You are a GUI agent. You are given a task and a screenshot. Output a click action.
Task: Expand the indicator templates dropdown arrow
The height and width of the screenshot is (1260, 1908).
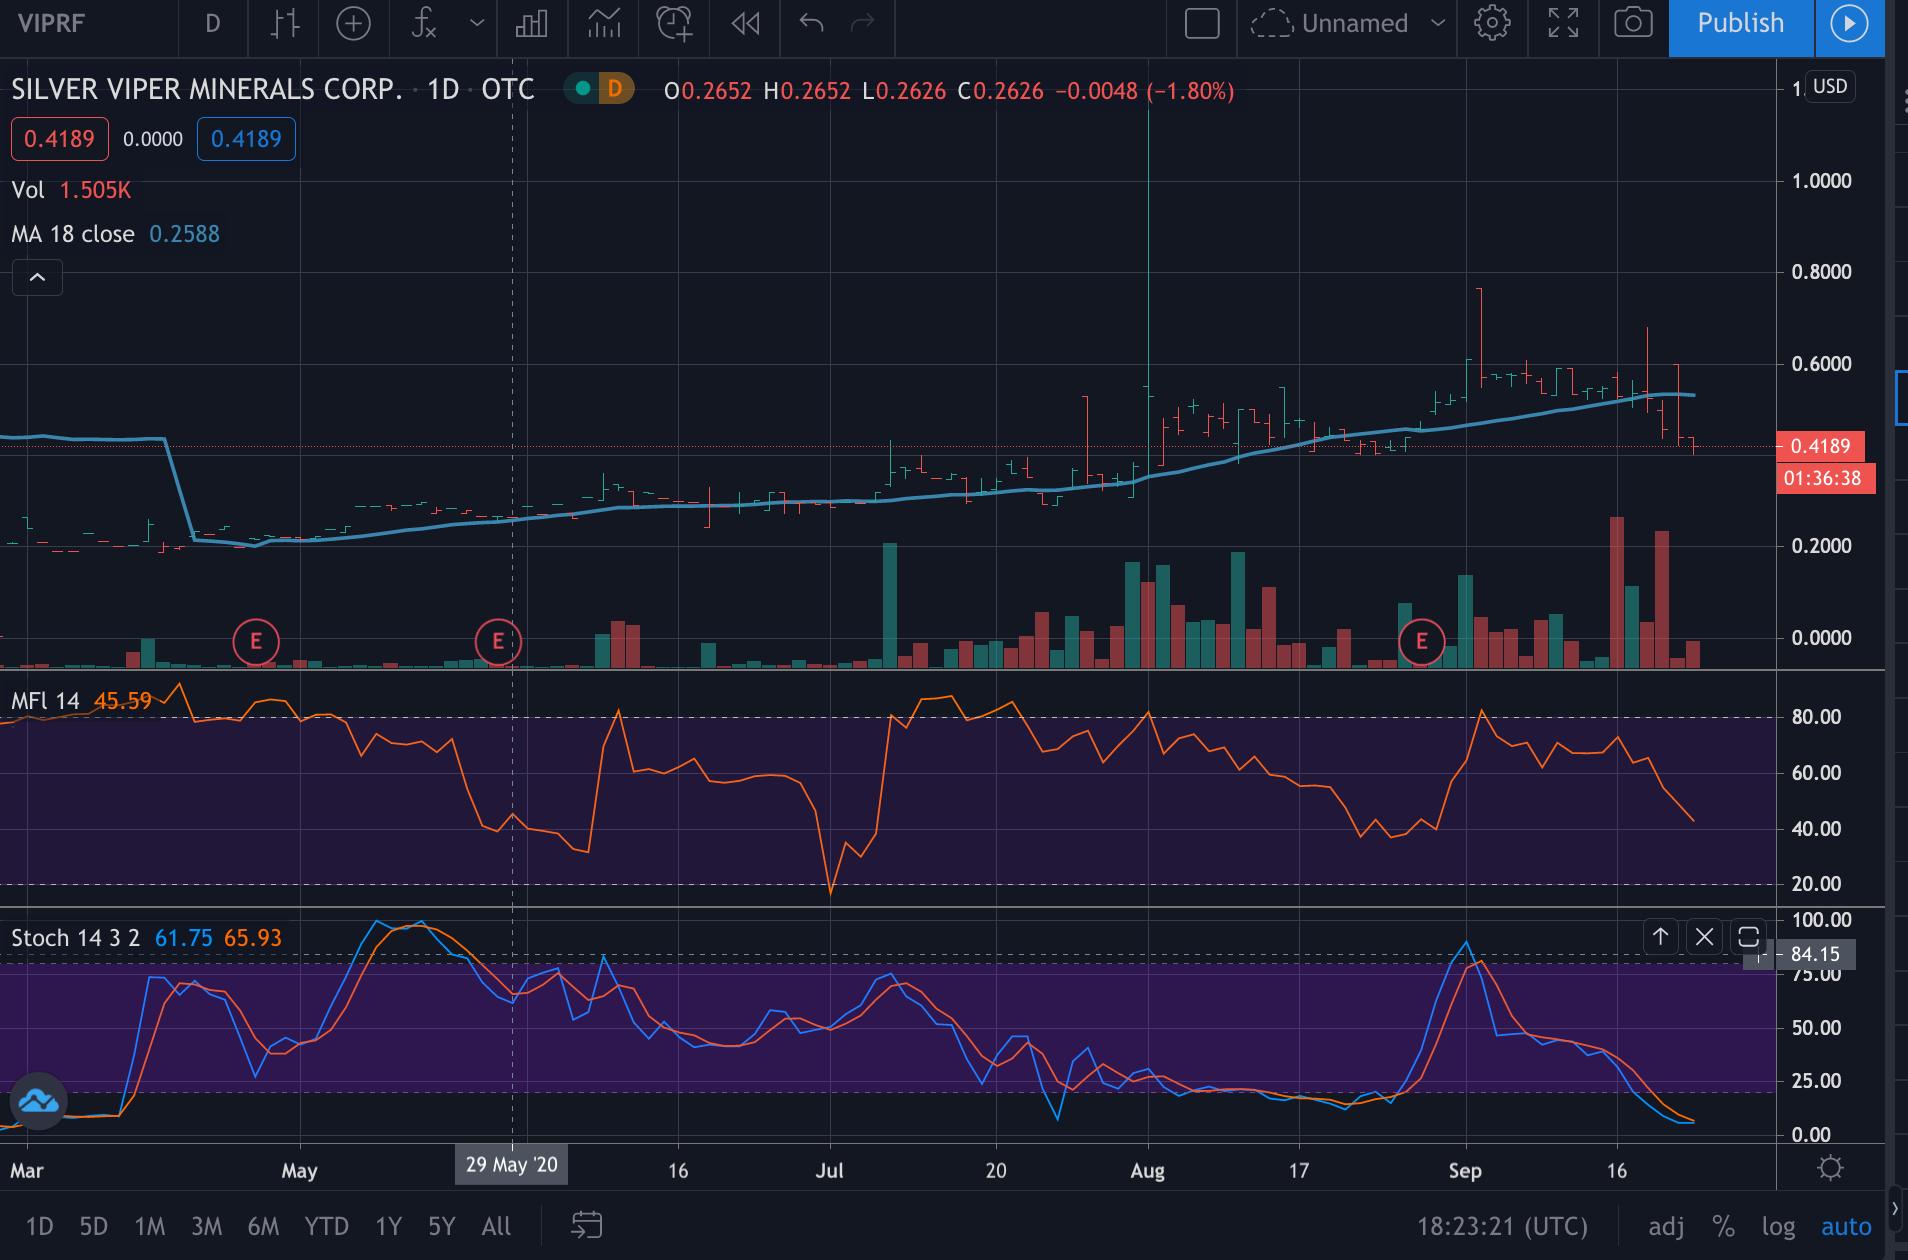tap(477, 23)
